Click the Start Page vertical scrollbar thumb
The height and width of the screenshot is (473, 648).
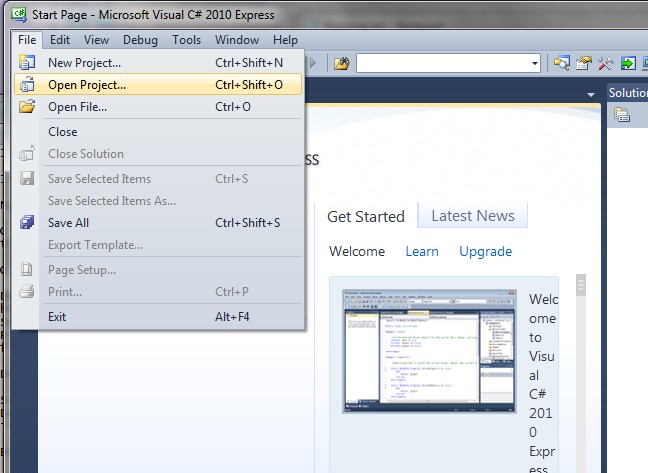coord(581,285)
